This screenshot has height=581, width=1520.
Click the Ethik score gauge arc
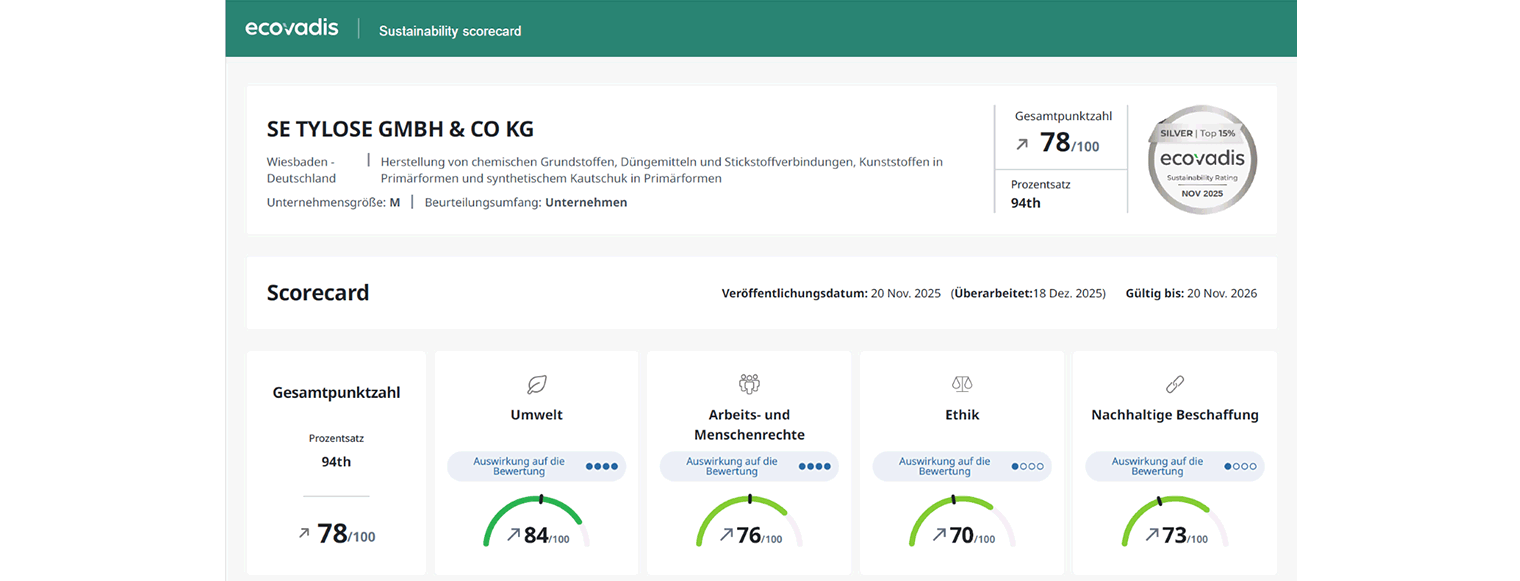961,520
